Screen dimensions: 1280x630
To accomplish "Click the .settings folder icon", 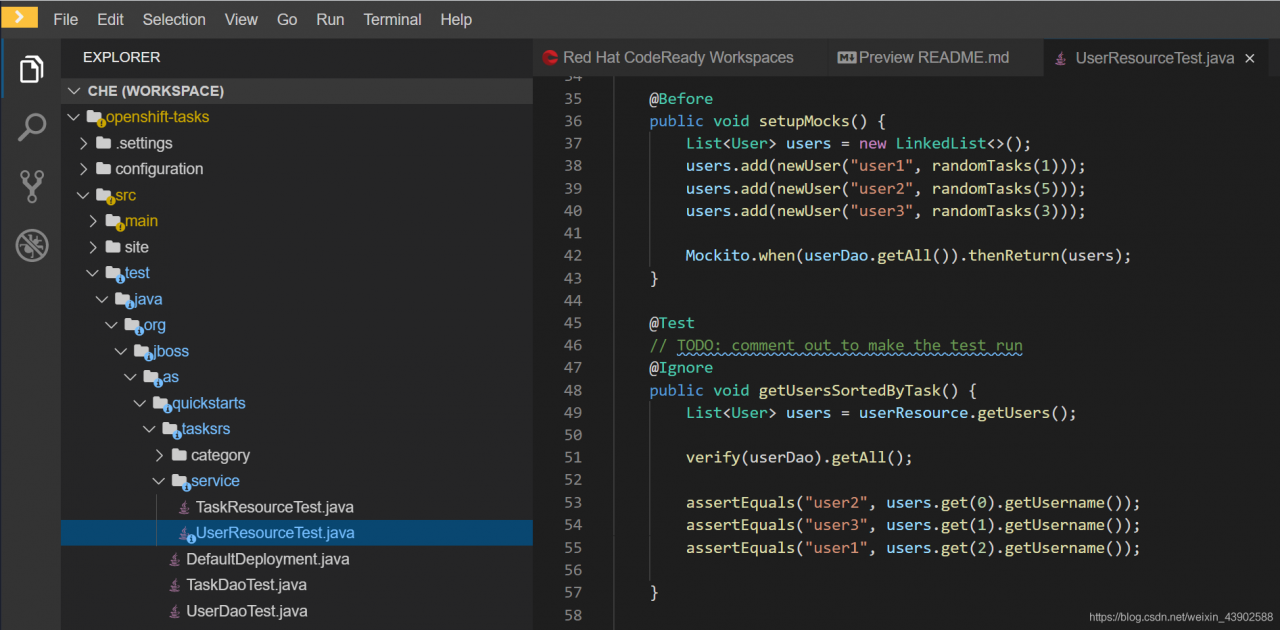I will coord(104,143).
